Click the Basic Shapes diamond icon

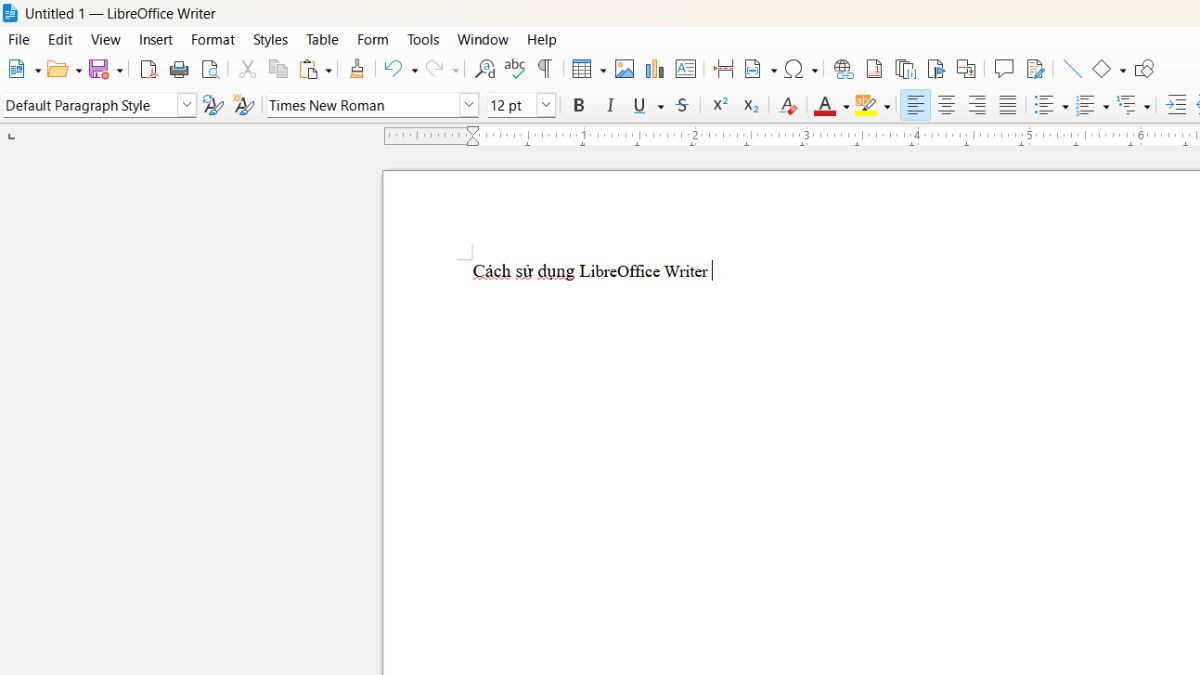point(1102,69)
